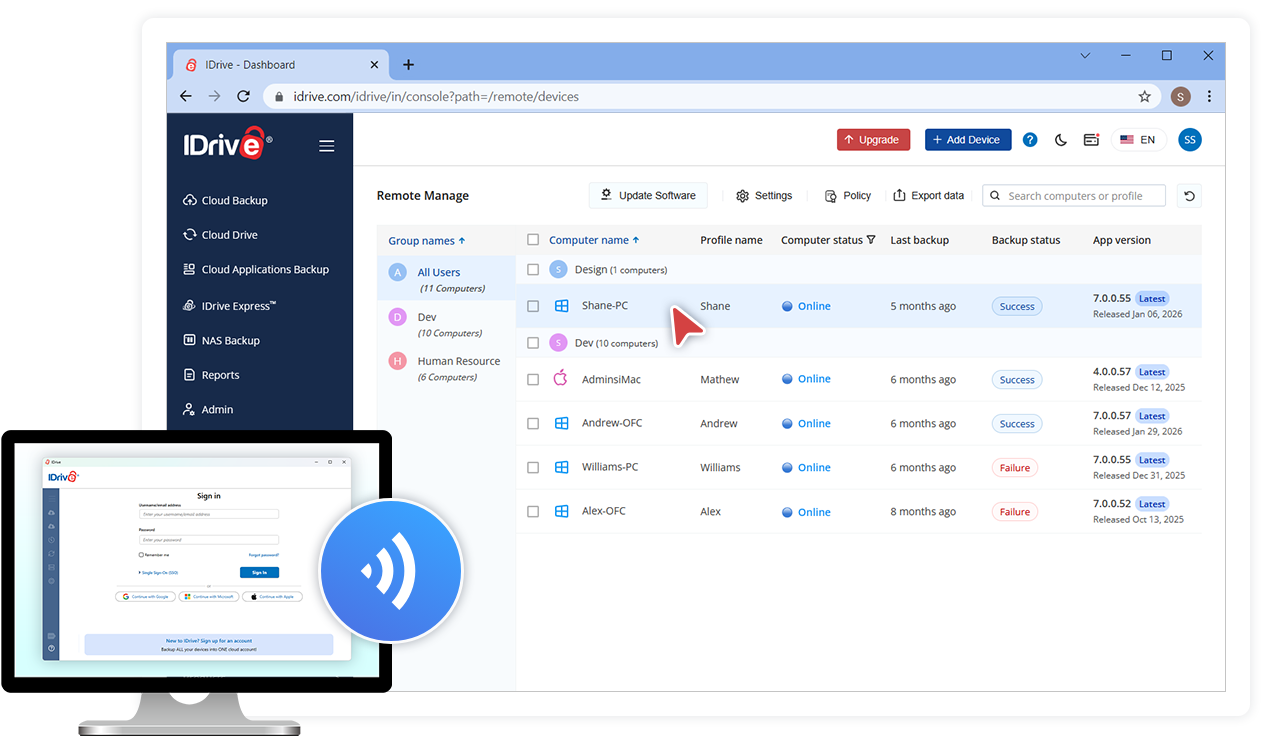Toggle dark mode moon icon
Screen dimensions: 1268x736
point(1061,140)
